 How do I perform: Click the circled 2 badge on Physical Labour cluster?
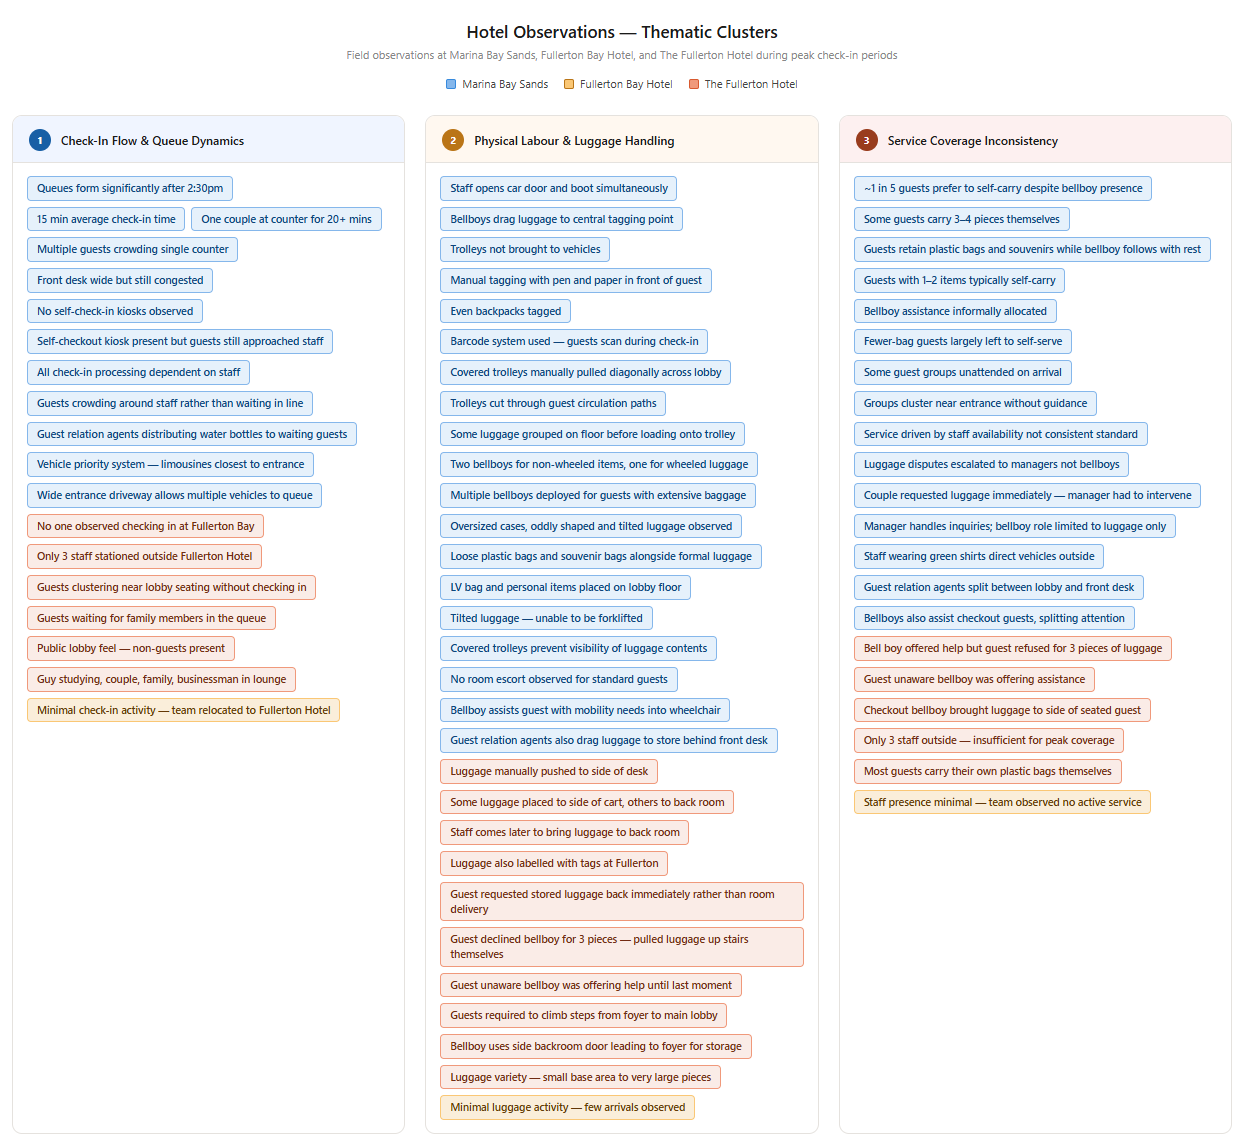453,141
